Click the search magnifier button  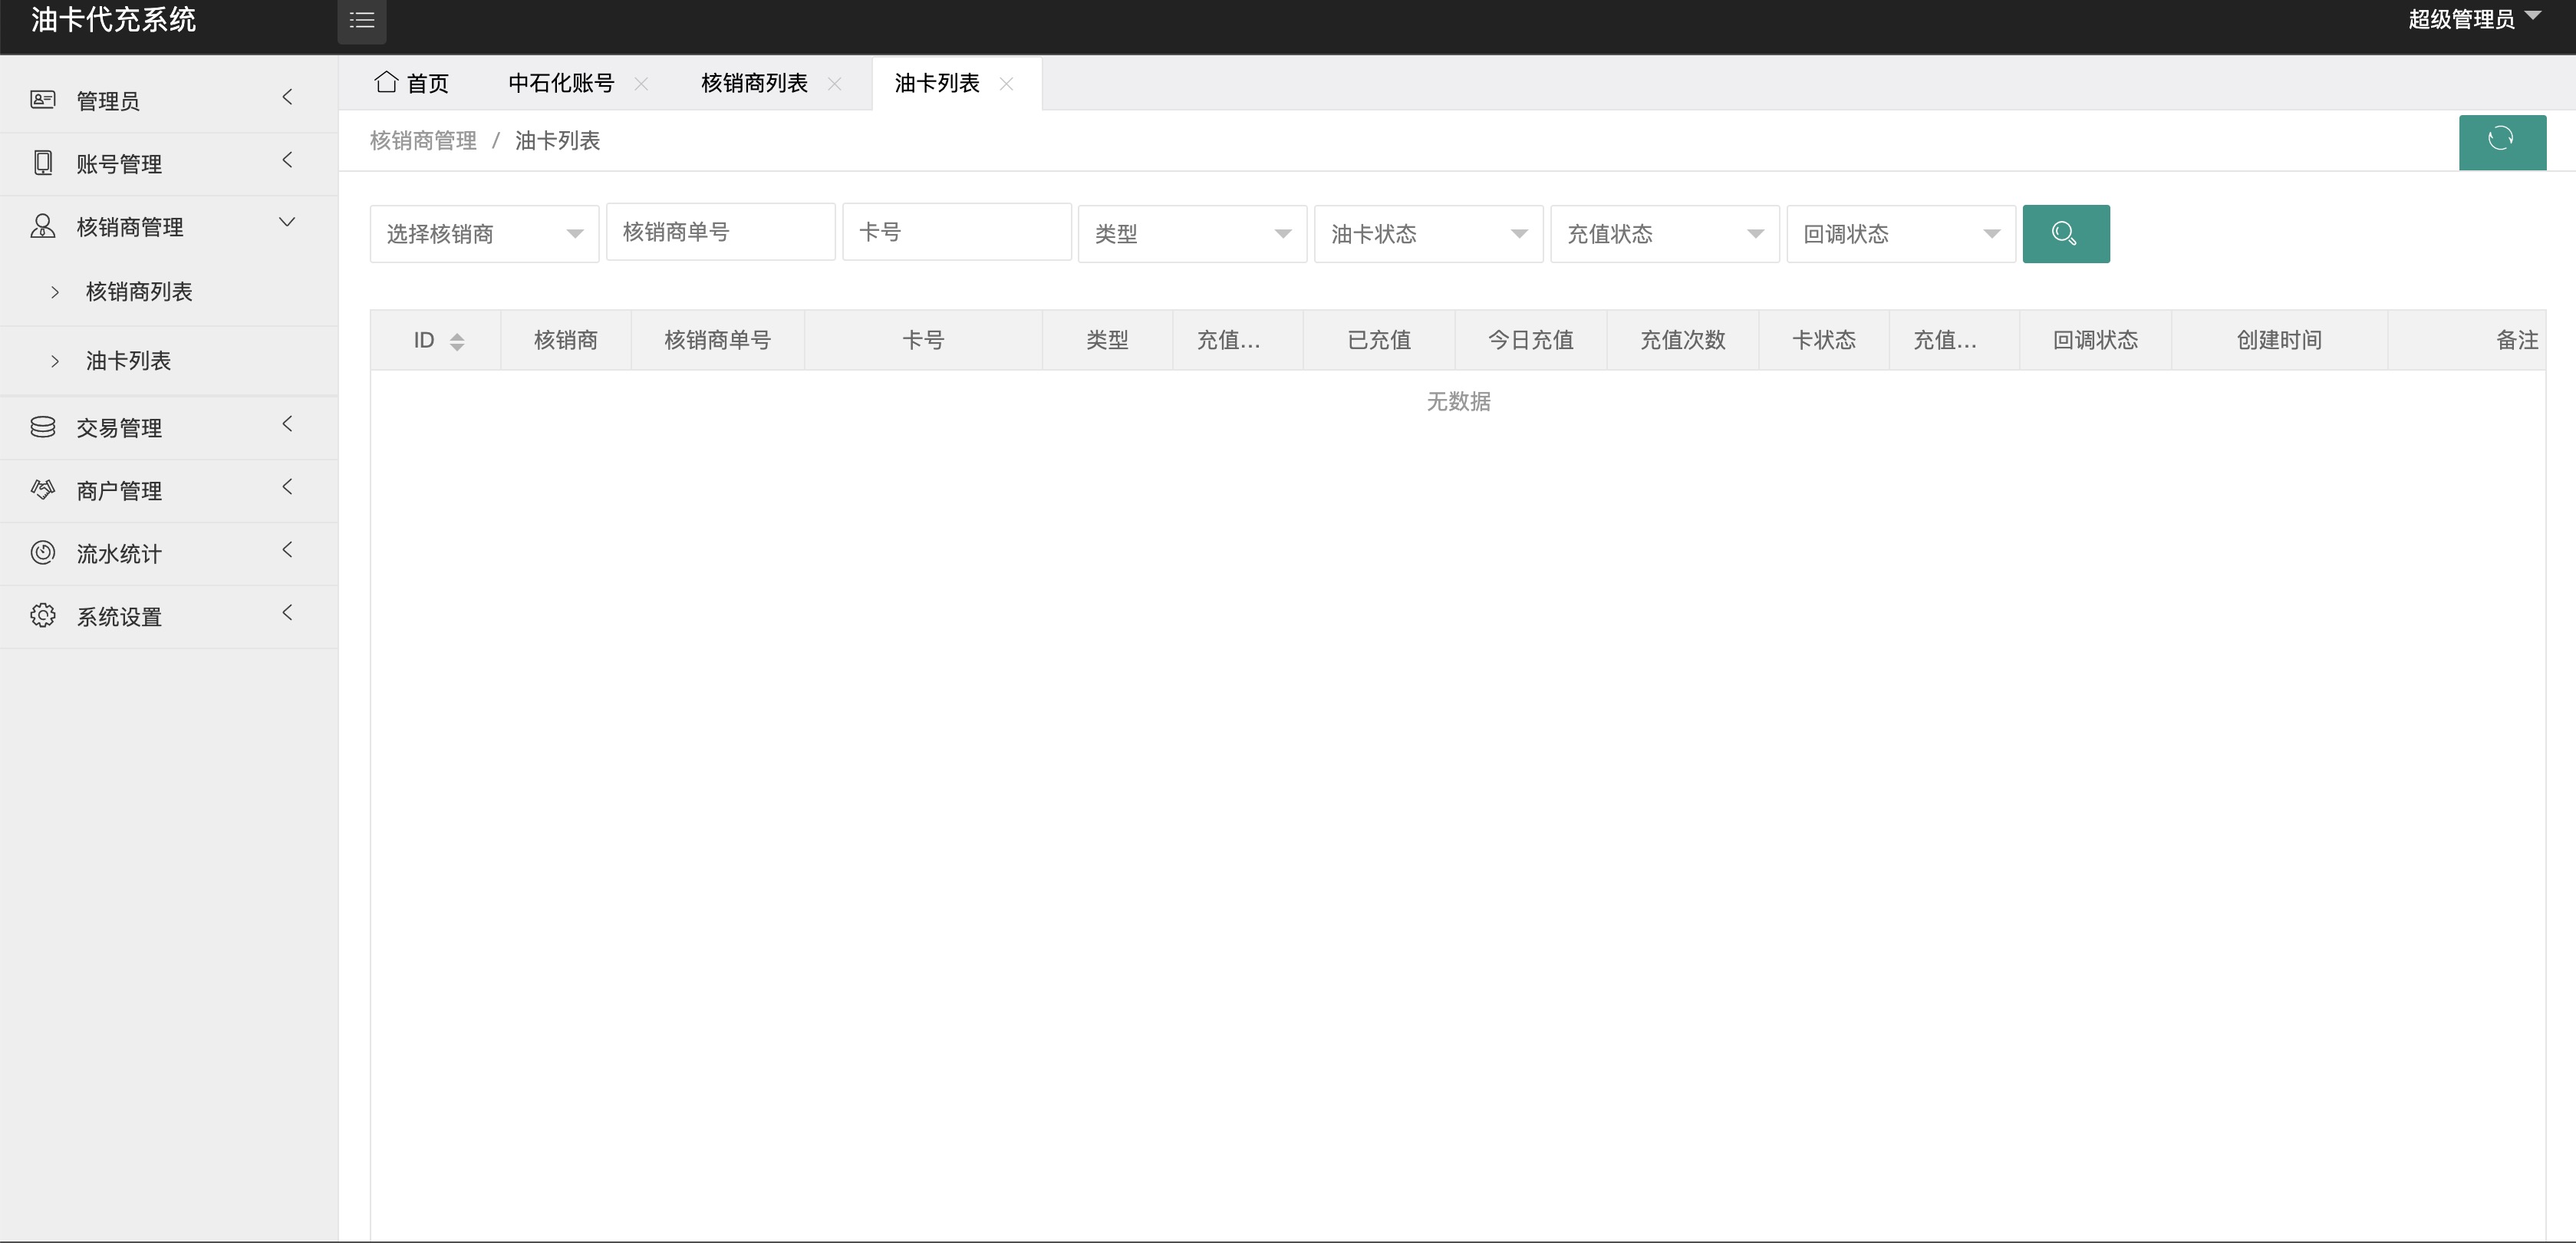coord(2065,233)
